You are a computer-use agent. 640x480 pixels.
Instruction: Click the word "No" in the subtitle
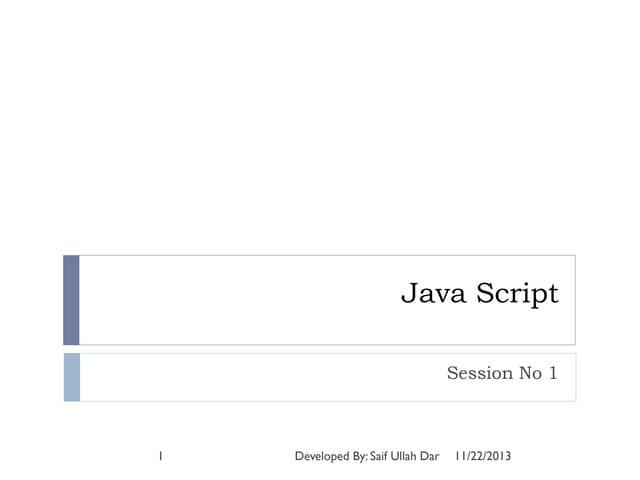530,374
